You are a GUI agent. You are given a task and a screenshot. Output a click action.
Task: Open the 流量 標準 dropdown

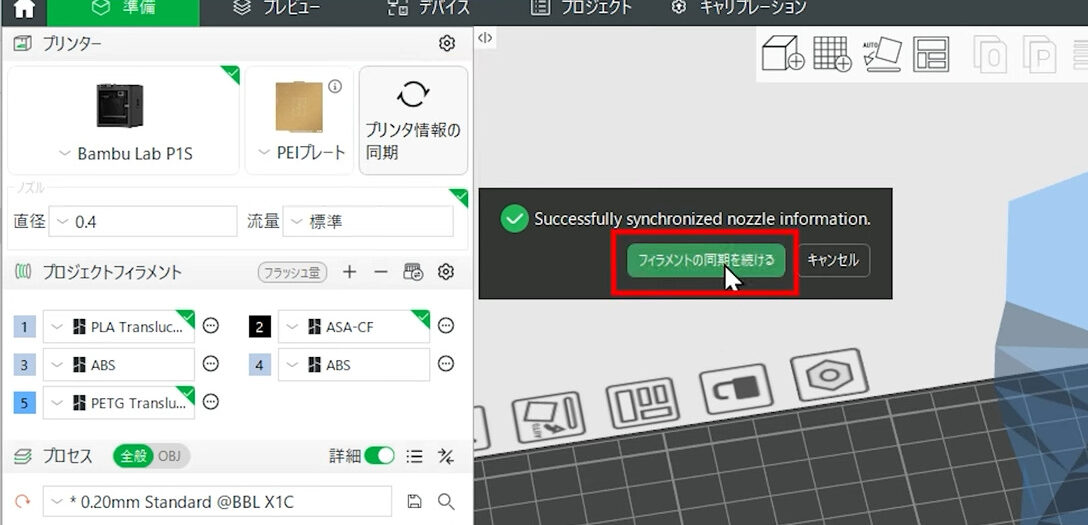point(368,222)
